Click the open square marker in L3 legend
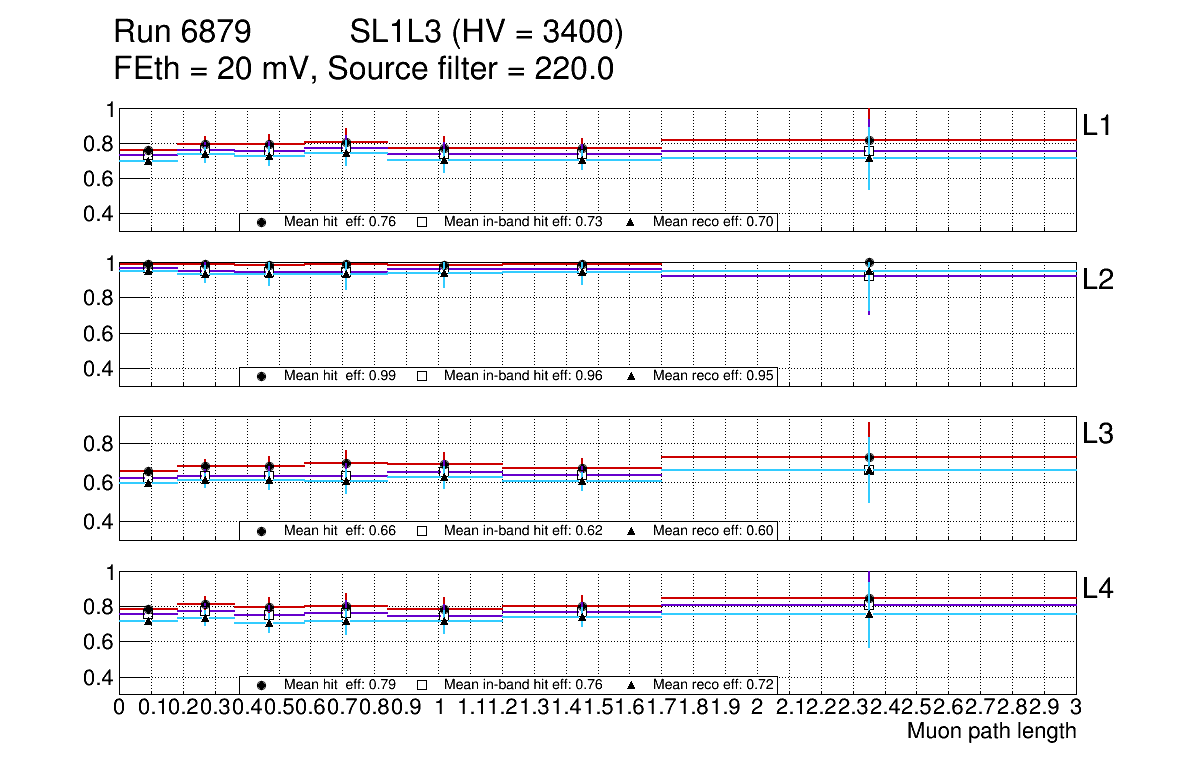This screenshot has width=1196, height=772. pos(422,531)
